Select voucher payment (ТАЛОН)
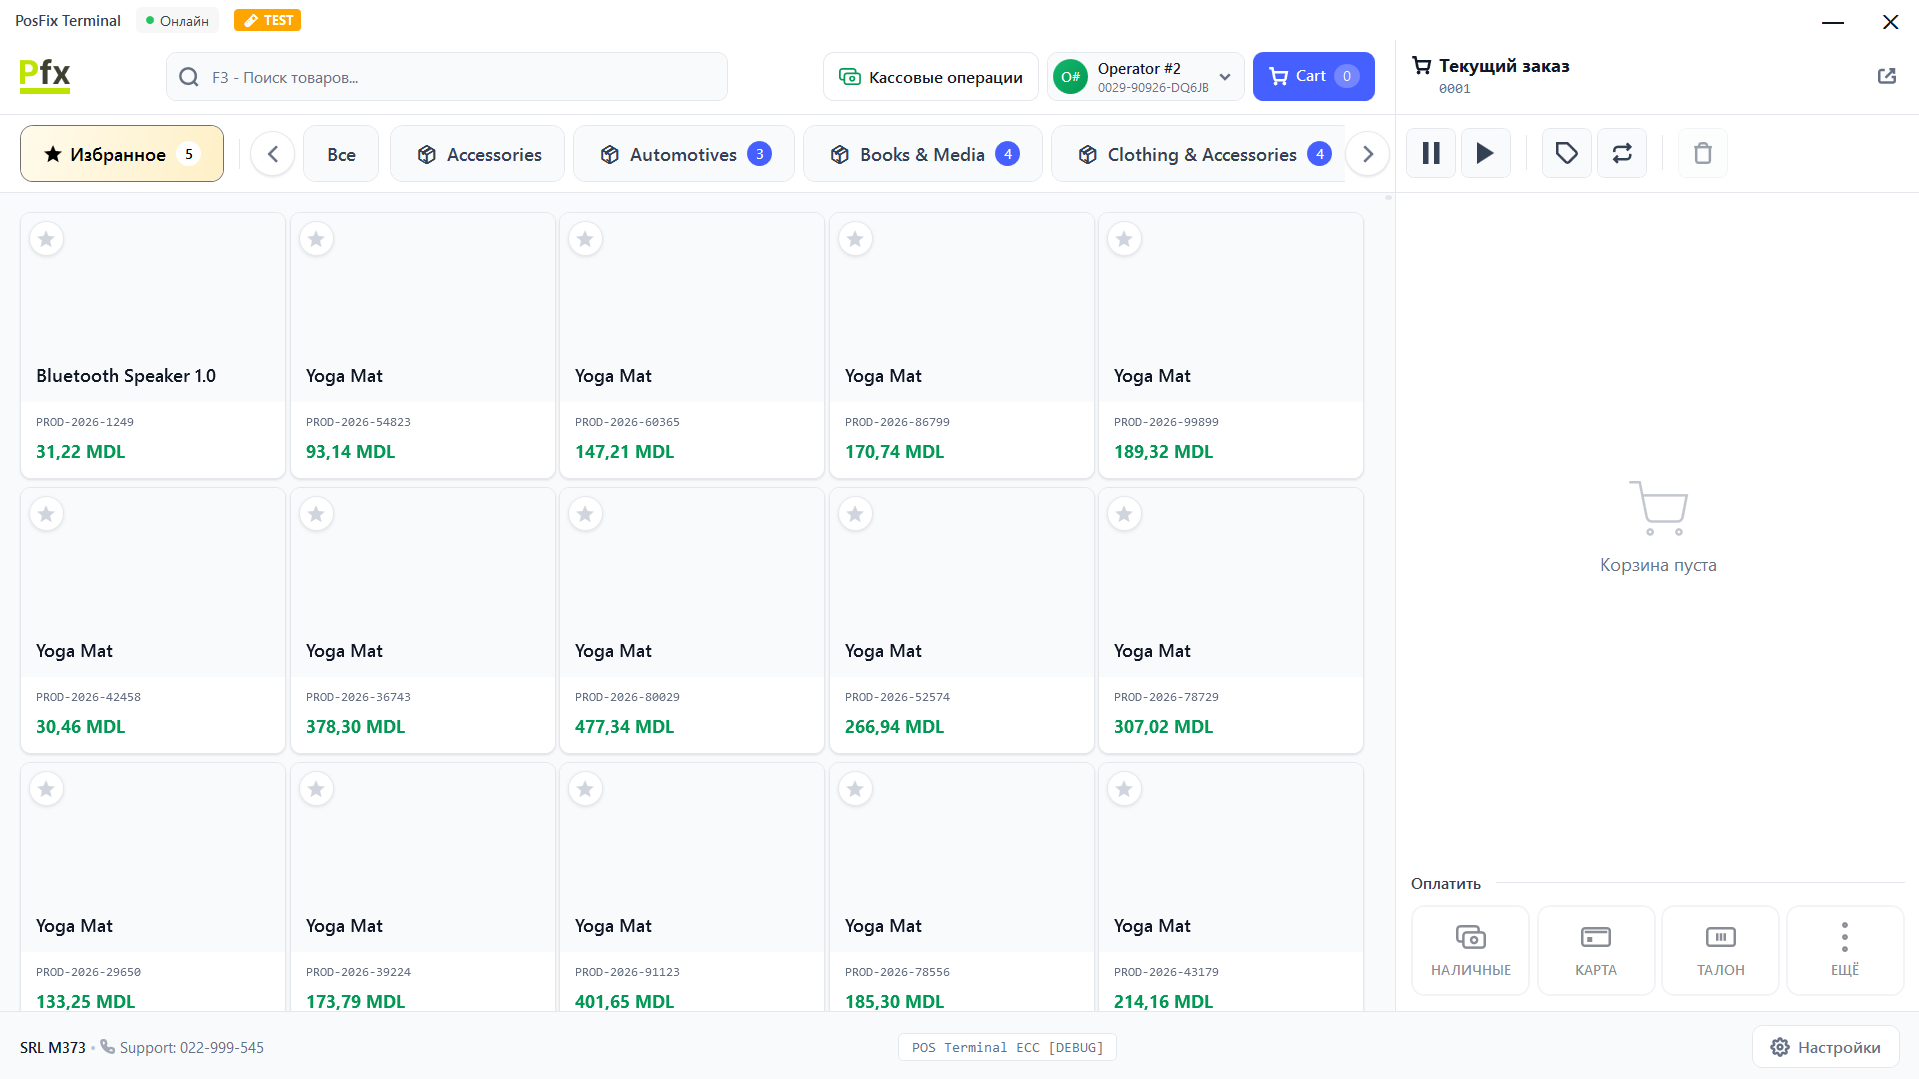This screenshot has width=1919, height=1079. [1720, 950]
